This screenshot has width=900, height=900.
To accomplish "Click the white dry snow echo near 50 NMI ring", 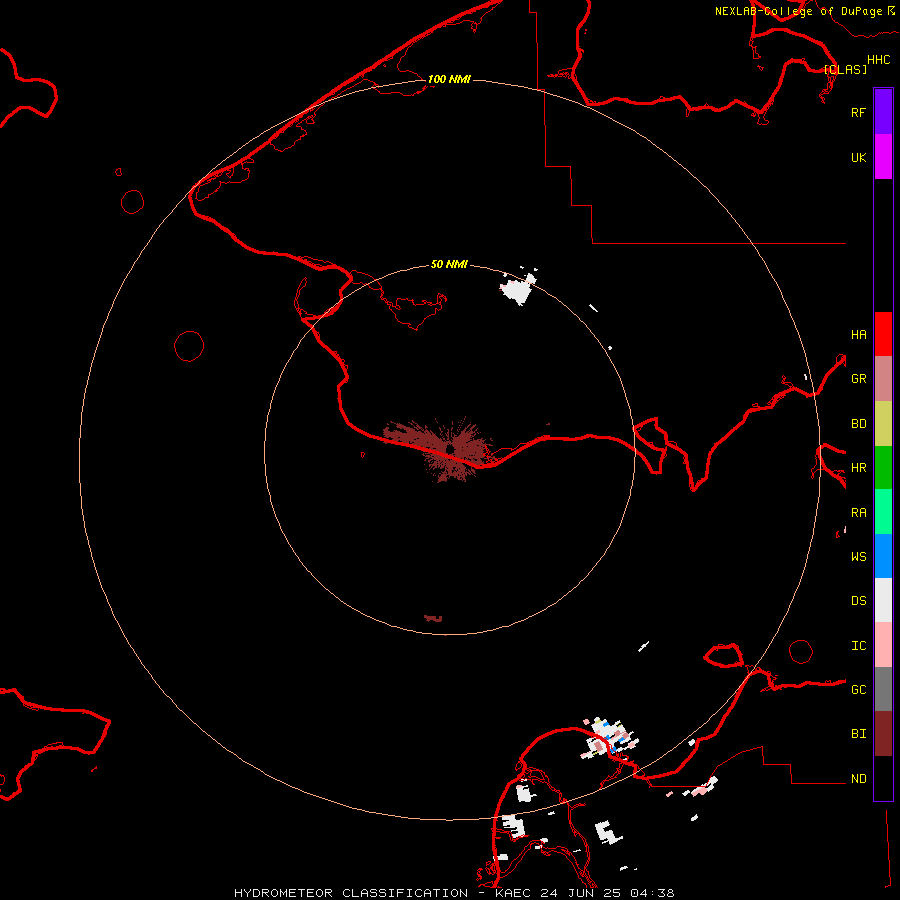I will (518, 289).
